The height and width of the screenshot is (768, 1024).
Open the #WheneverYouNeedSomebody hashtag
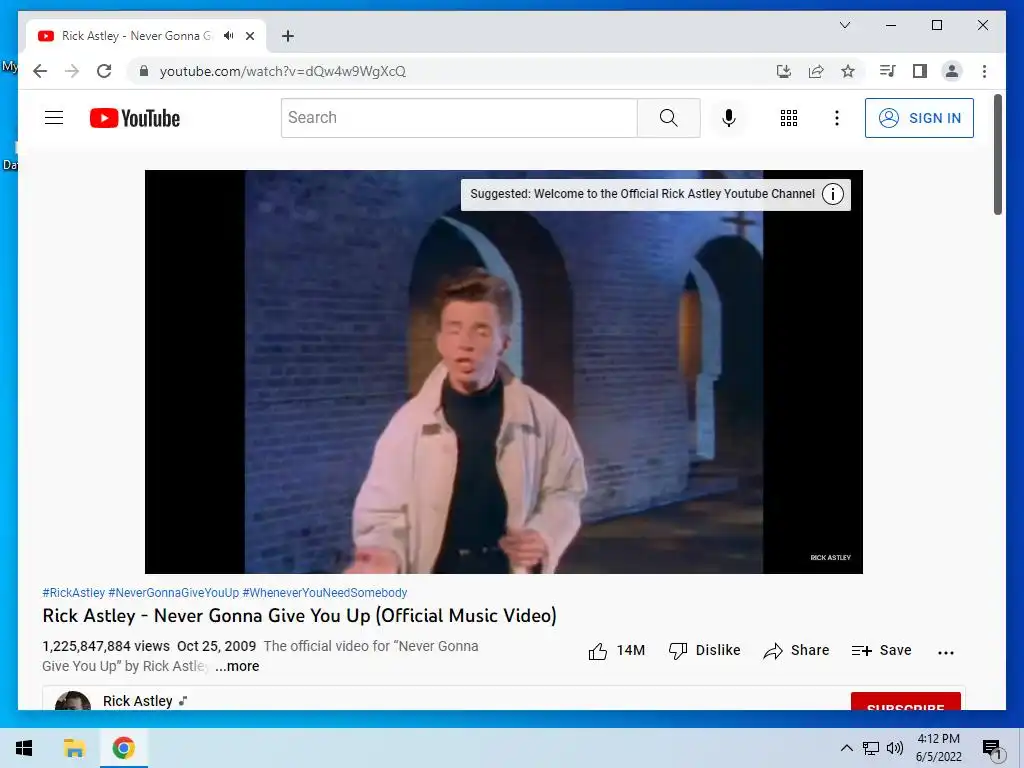[325, 592]
